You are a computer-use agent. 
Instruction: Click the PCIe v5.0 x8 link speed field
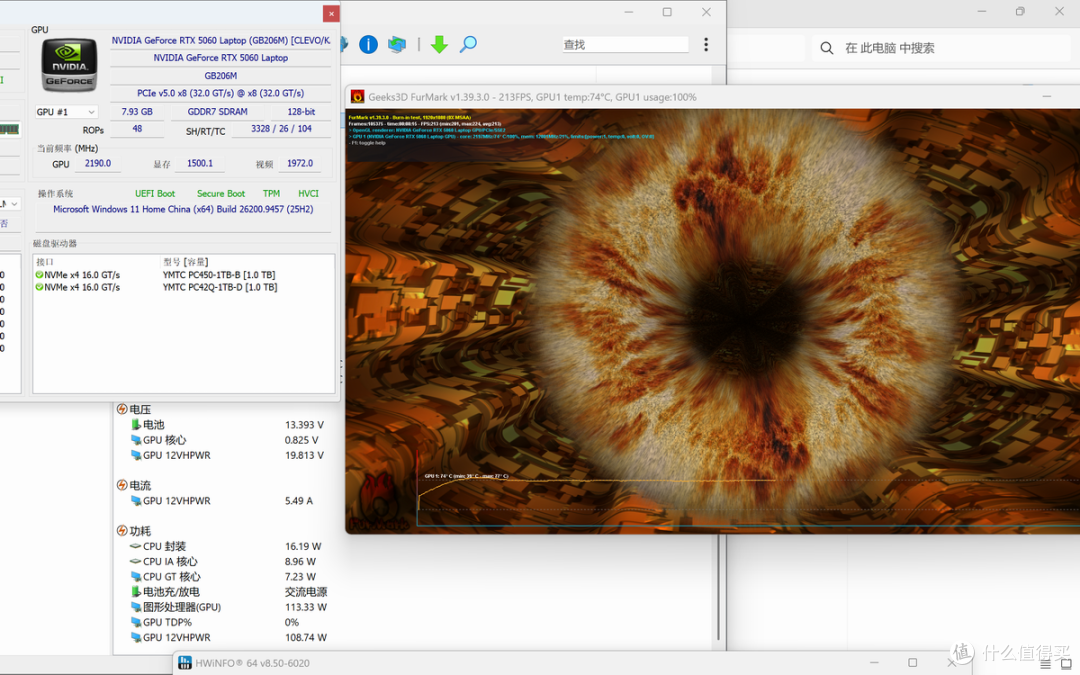220,93
